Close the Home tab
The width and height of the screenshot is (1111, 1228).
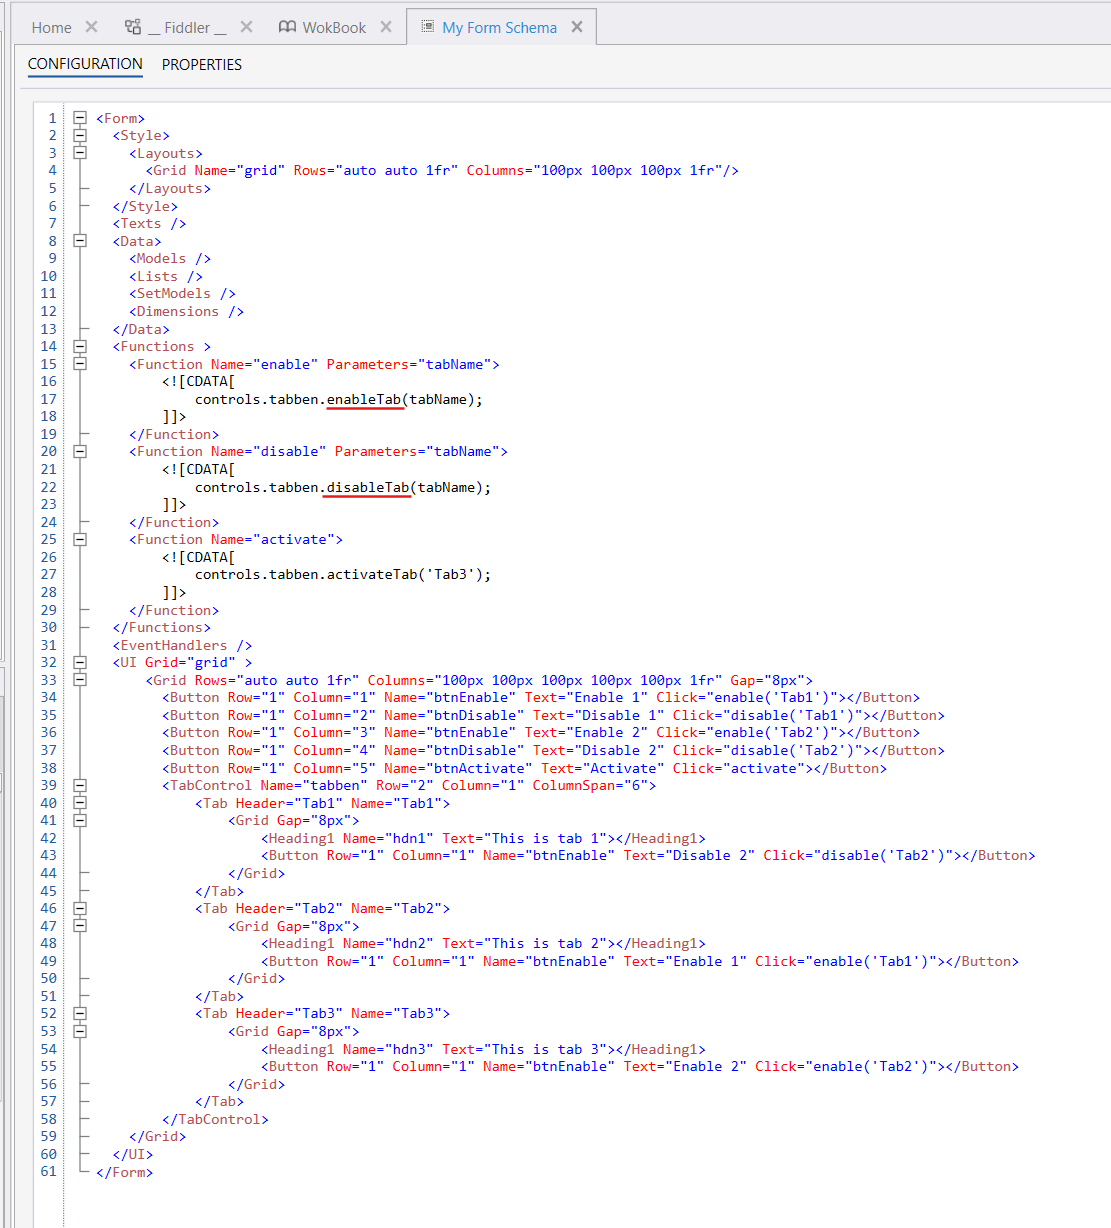pos(91,27)
